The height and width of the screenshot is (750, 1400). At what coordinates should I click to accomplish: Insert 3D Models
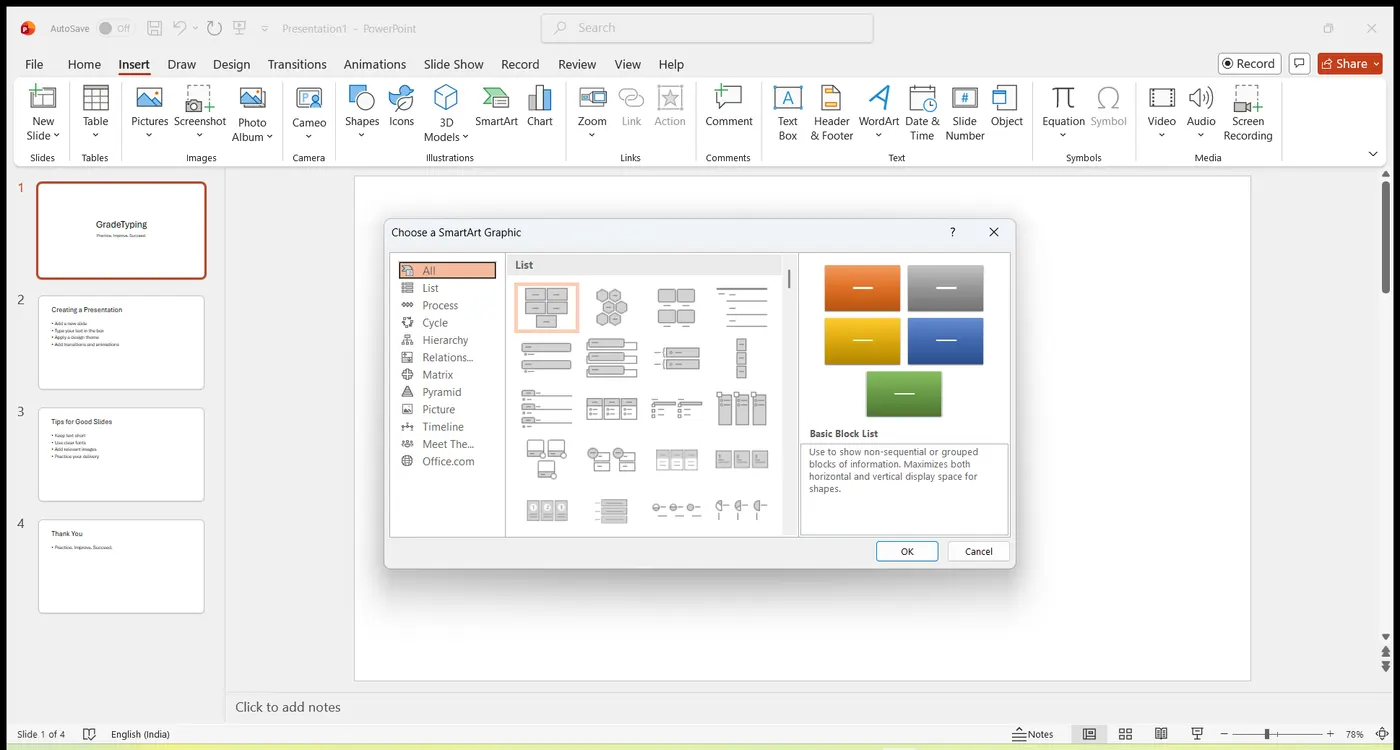pyautogui.click(x=446, y=113)
